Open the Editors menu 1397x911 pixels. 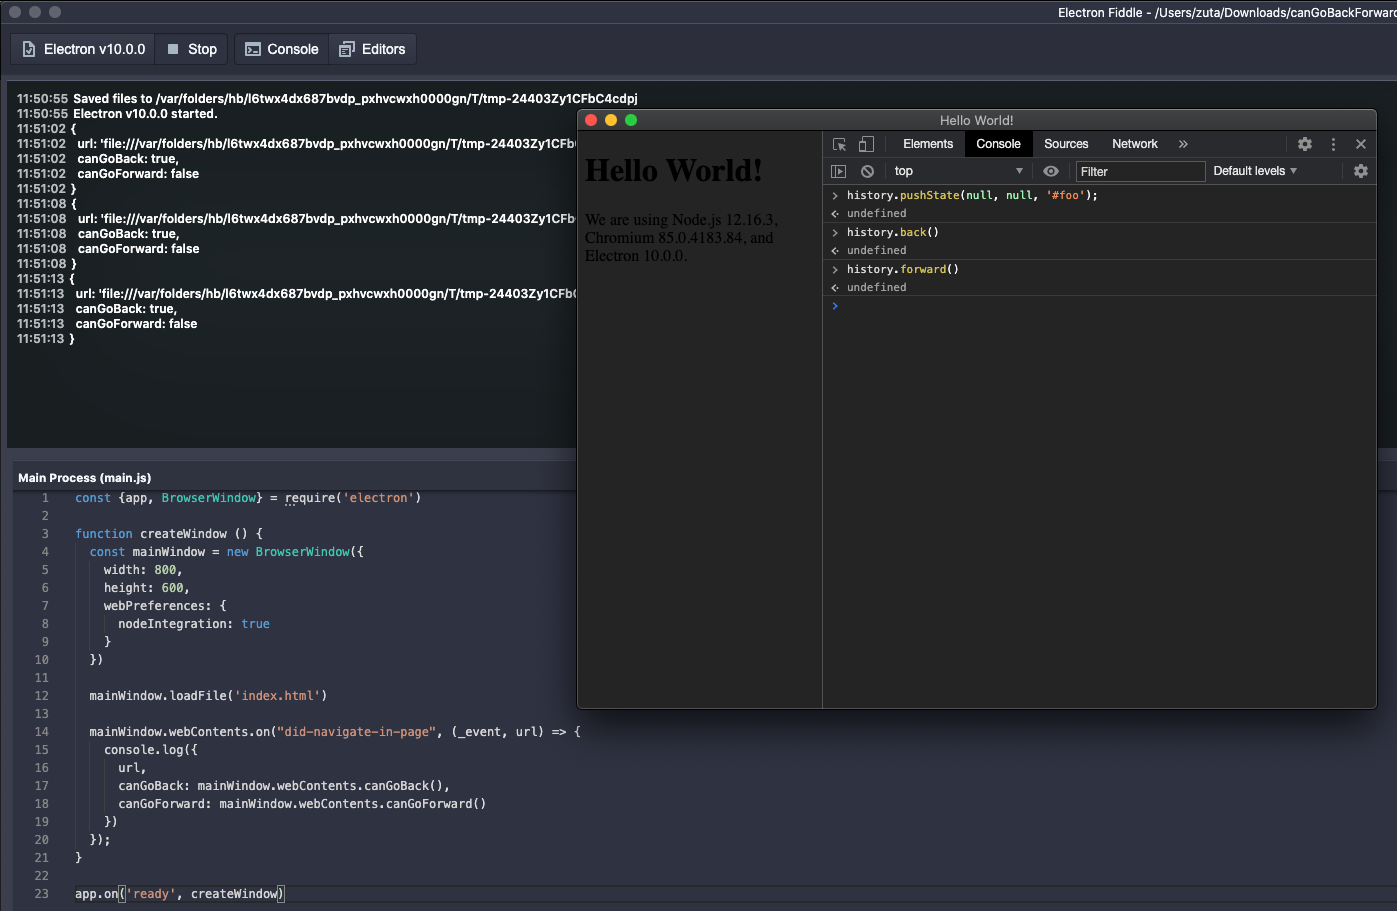372,48
